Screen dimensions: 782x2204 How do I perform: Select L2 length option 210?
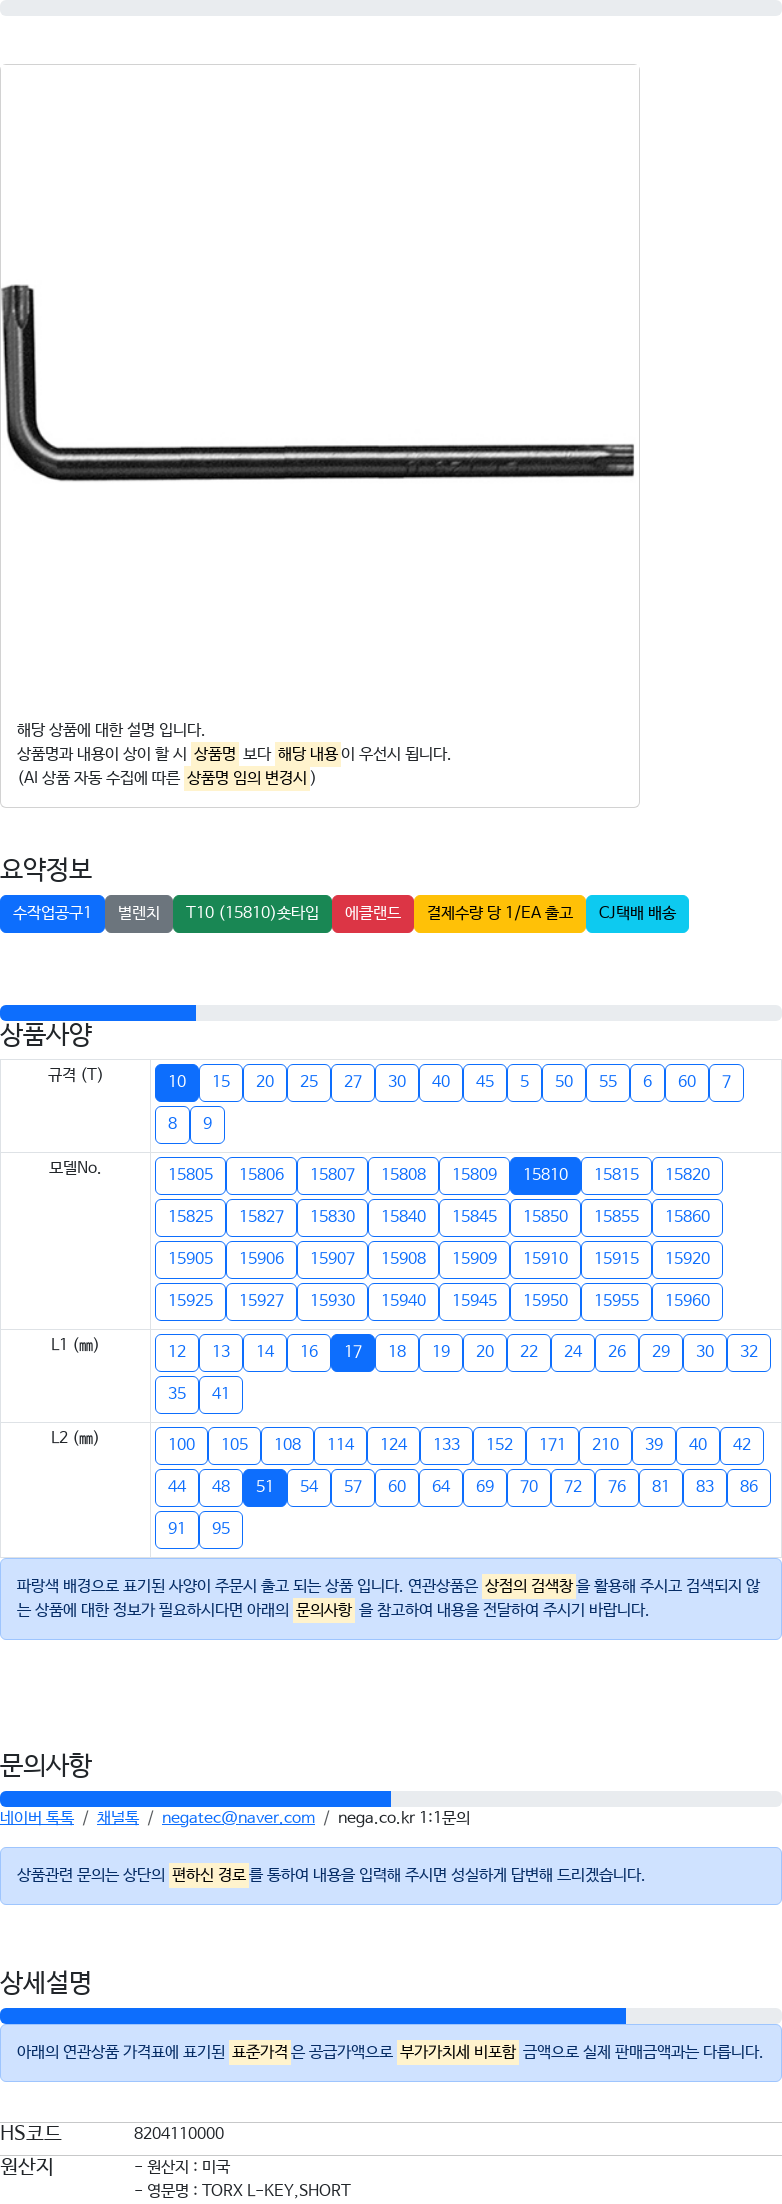click(605, 1445)
